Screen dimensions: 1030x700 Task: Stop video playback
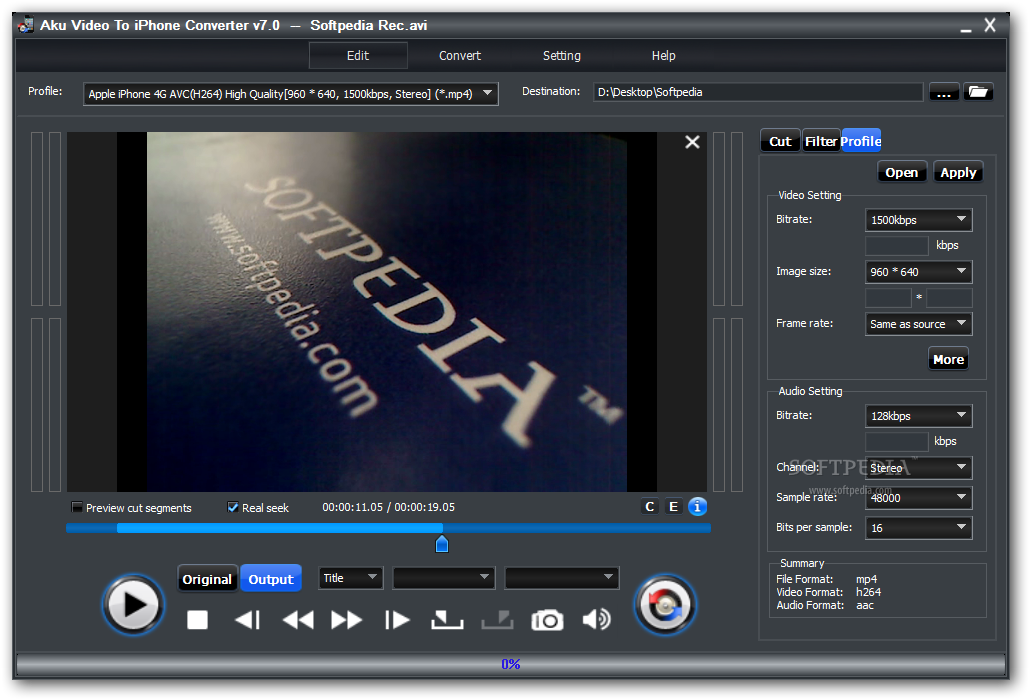[x=197, y=620]
